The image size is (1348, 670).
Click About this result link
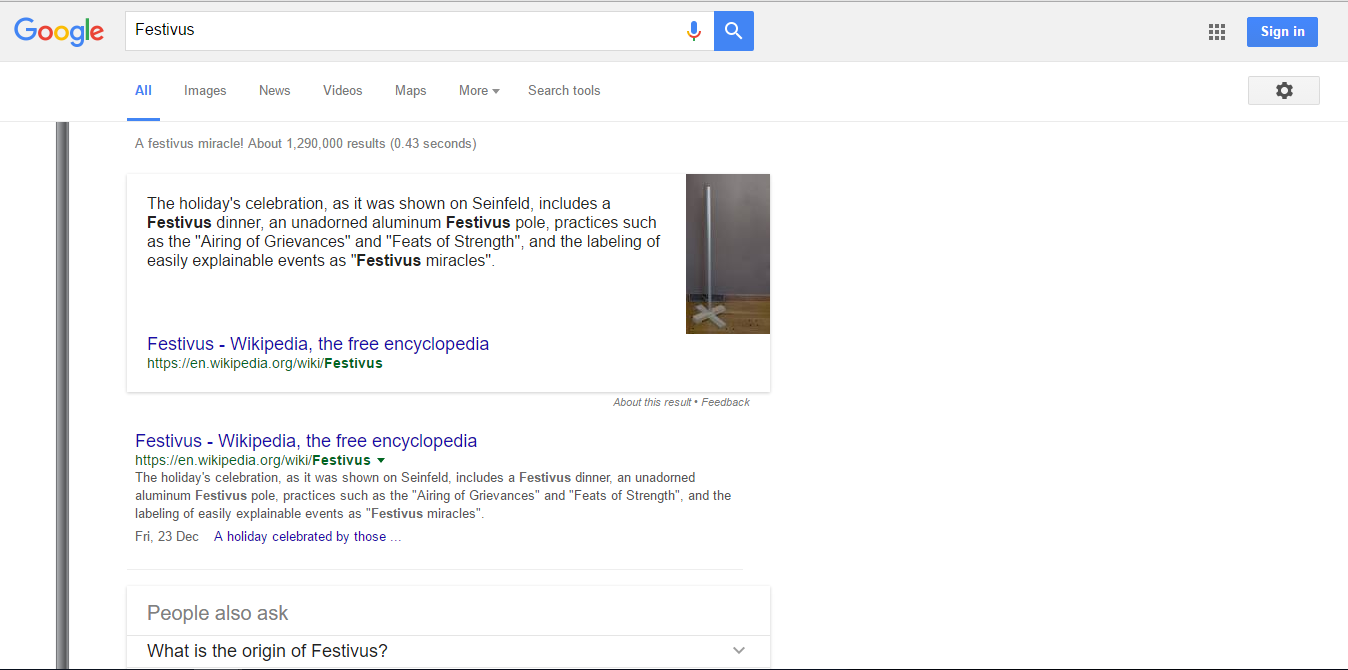tap(652, 402)
